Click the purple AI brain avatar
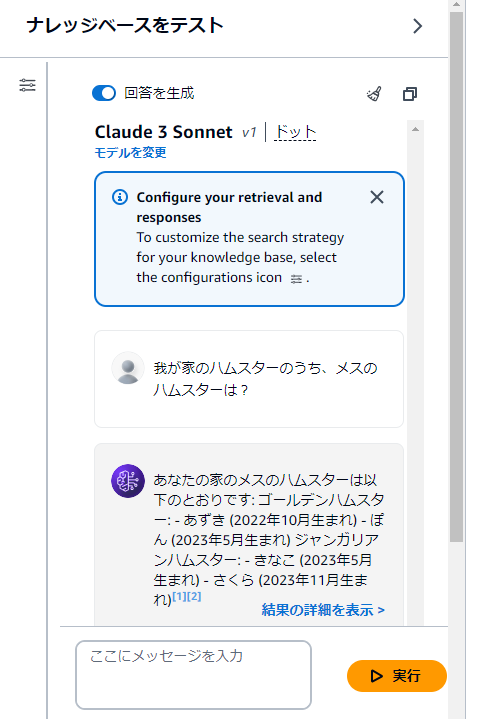 tap(128, 481)
